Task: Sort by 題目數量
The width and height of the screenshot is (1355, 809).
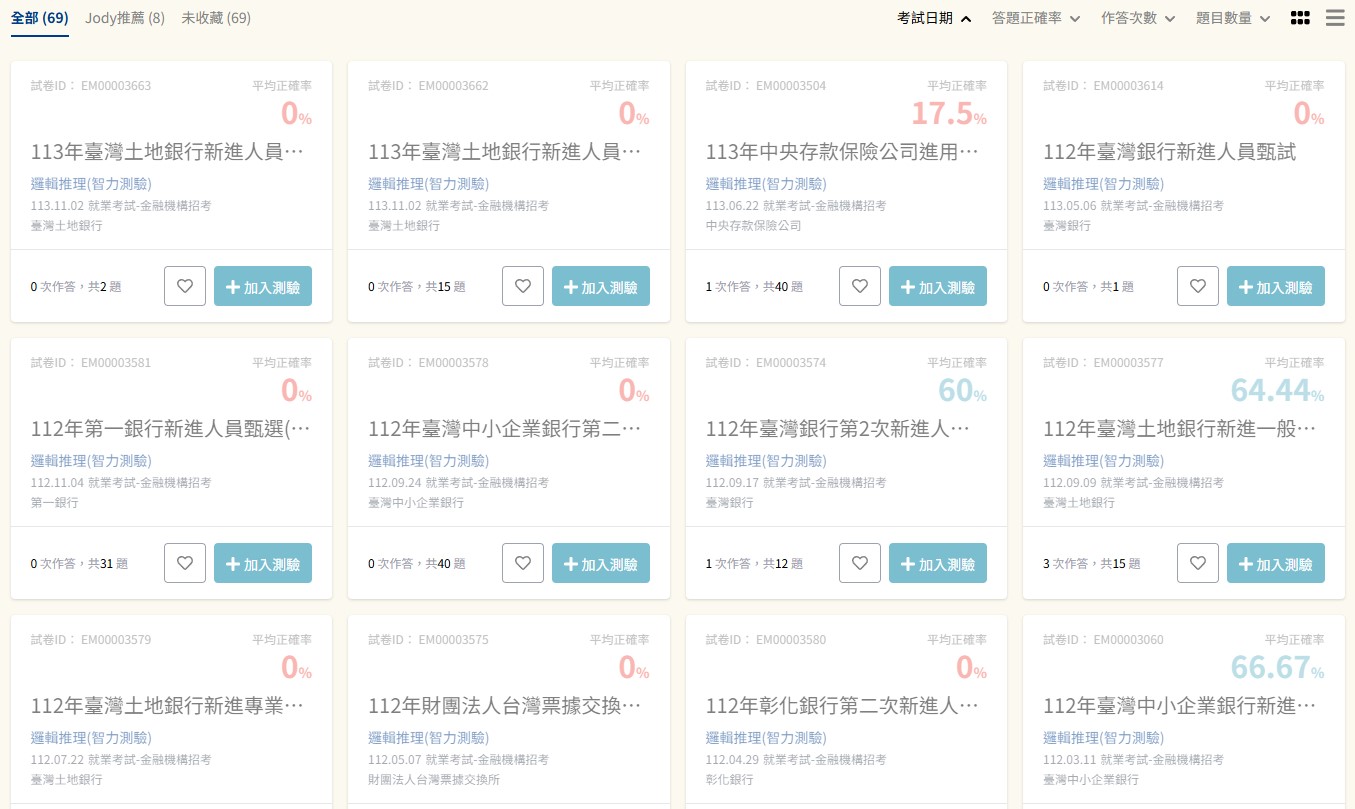Action: click(1234, 18)
